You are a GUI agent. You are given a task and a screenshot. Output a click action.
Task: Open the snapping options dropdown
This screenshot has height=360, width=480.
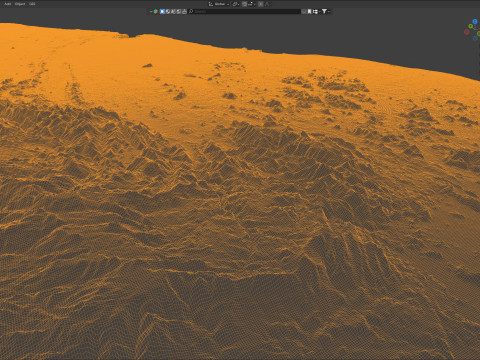tap(252, 4)
